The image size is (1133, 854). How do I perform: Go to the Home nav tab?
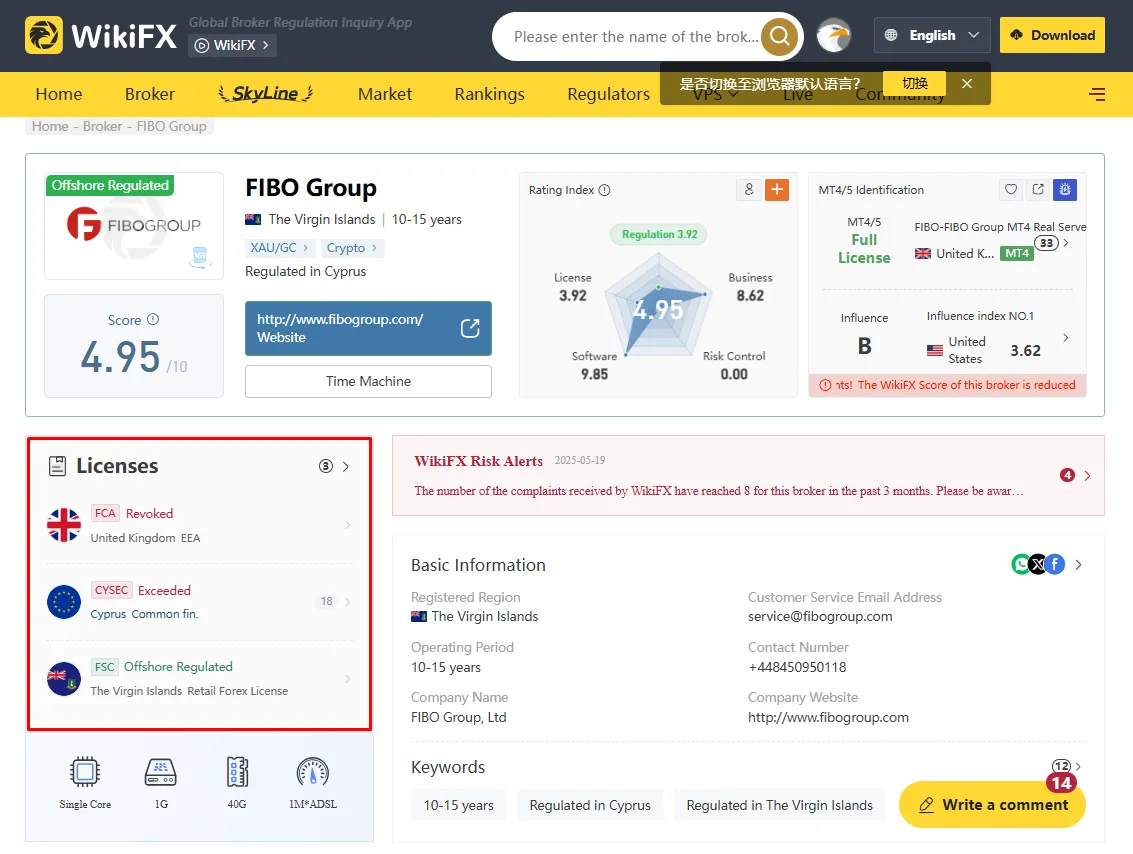point(59,94)
